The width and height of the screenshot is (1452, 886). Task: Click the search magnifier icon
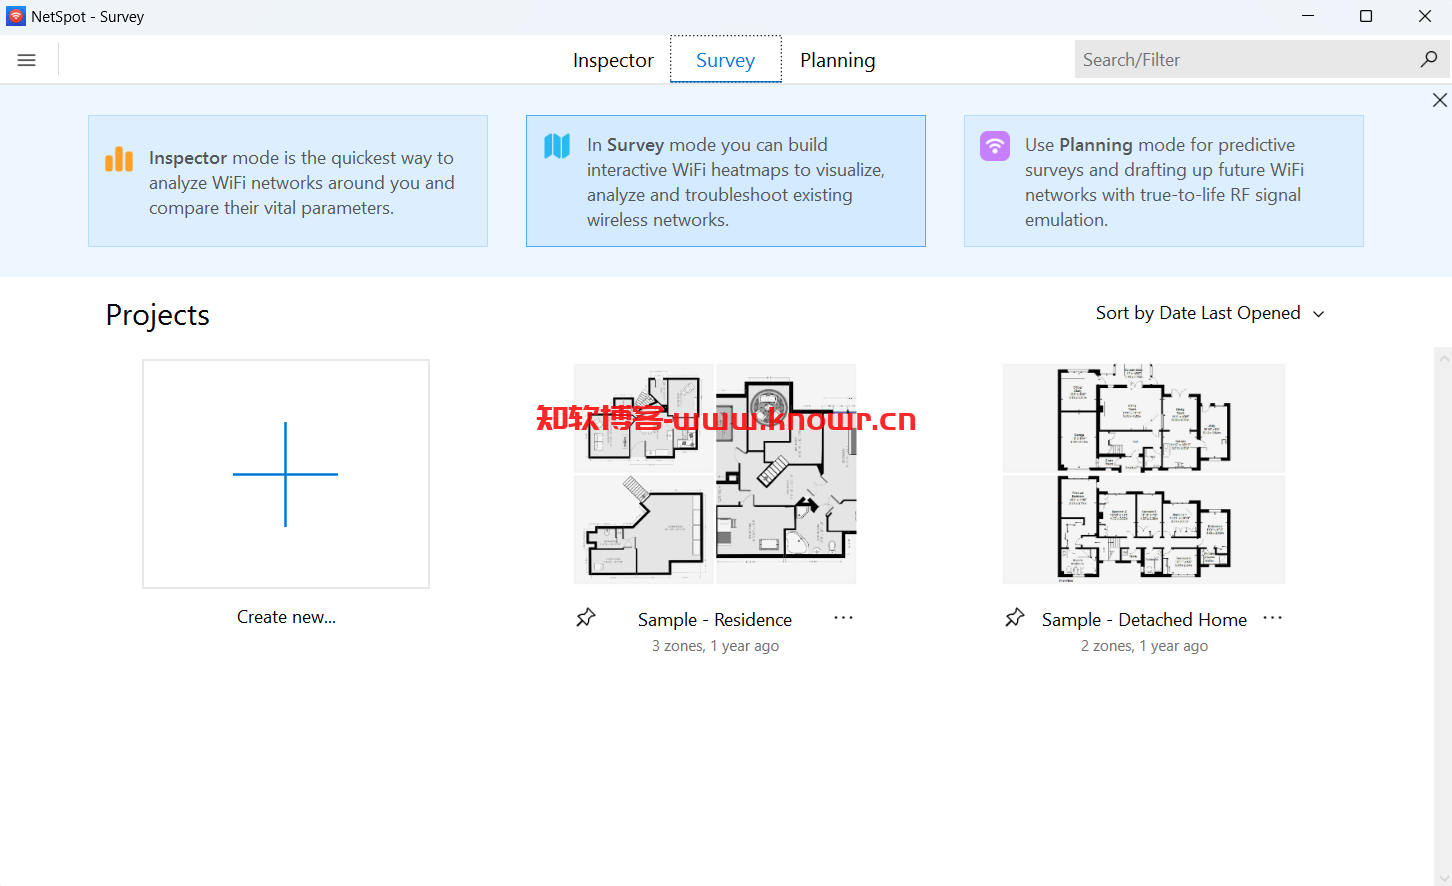[x=1429, y=60]
